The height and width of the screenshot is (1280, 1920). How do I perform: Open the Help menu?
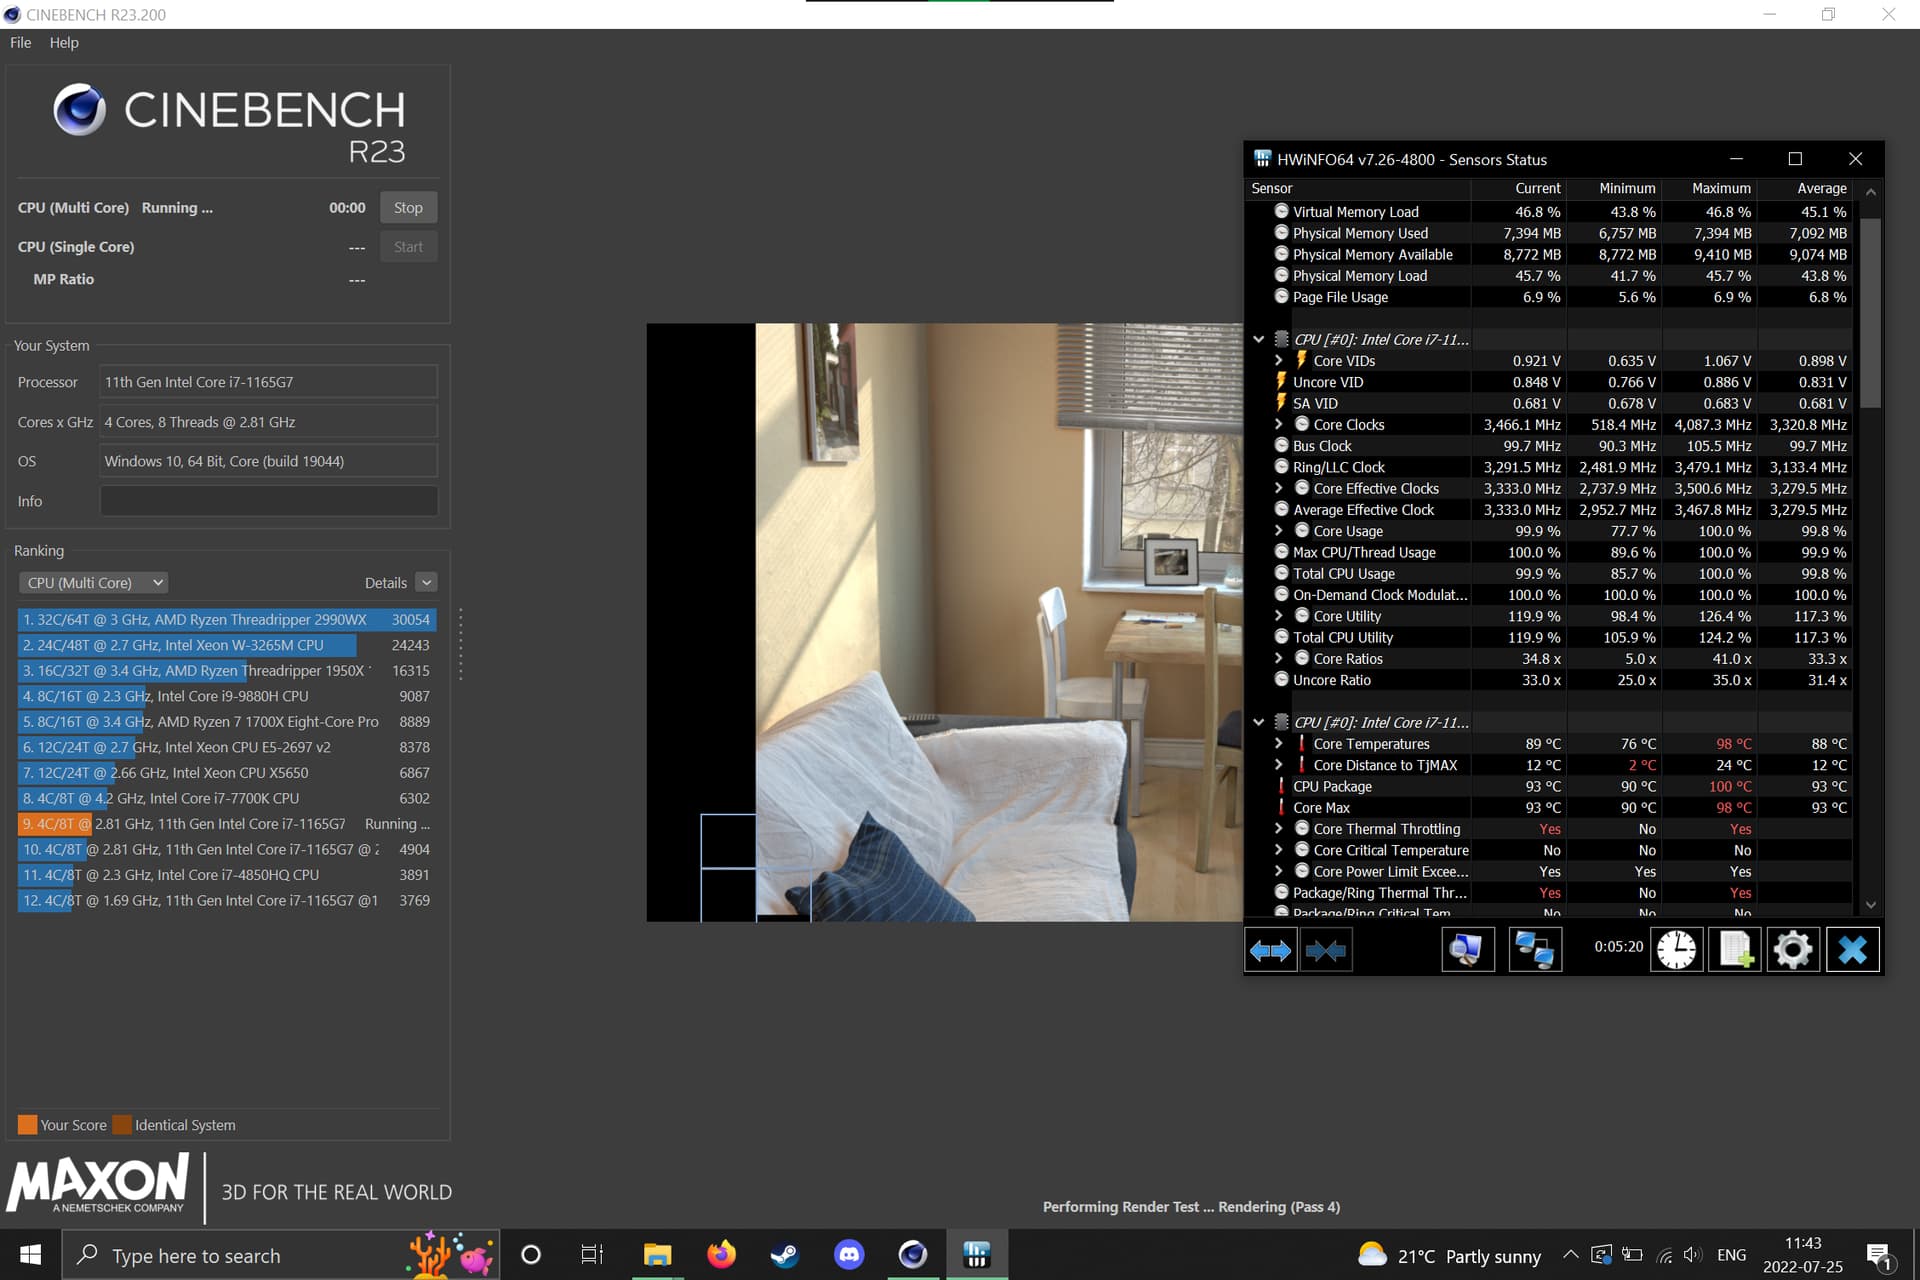coord(64,42)
